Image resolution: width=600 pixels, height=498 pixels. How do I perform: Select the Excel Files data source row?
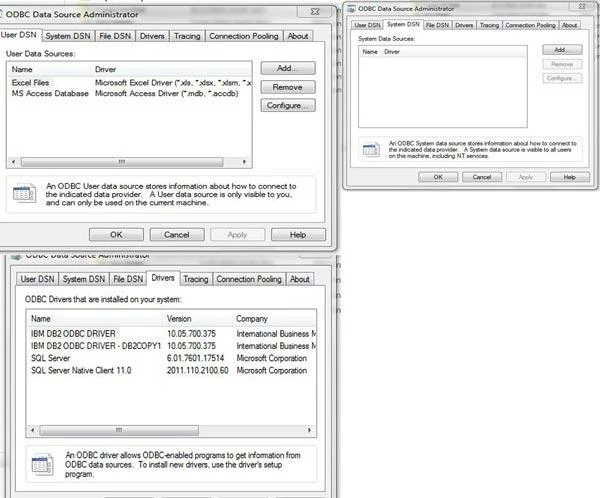129,83
